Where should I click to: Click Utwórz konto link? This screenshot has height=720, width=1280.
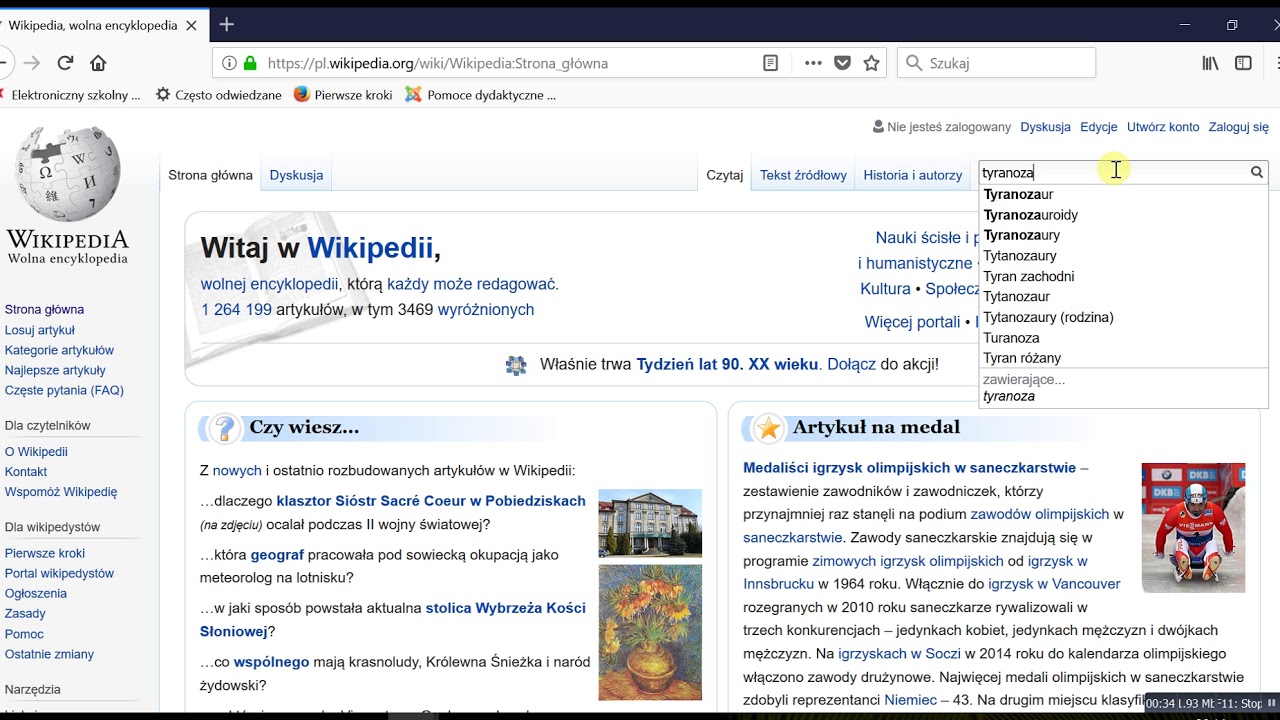pyautogui.click(x=1163, y=127)
